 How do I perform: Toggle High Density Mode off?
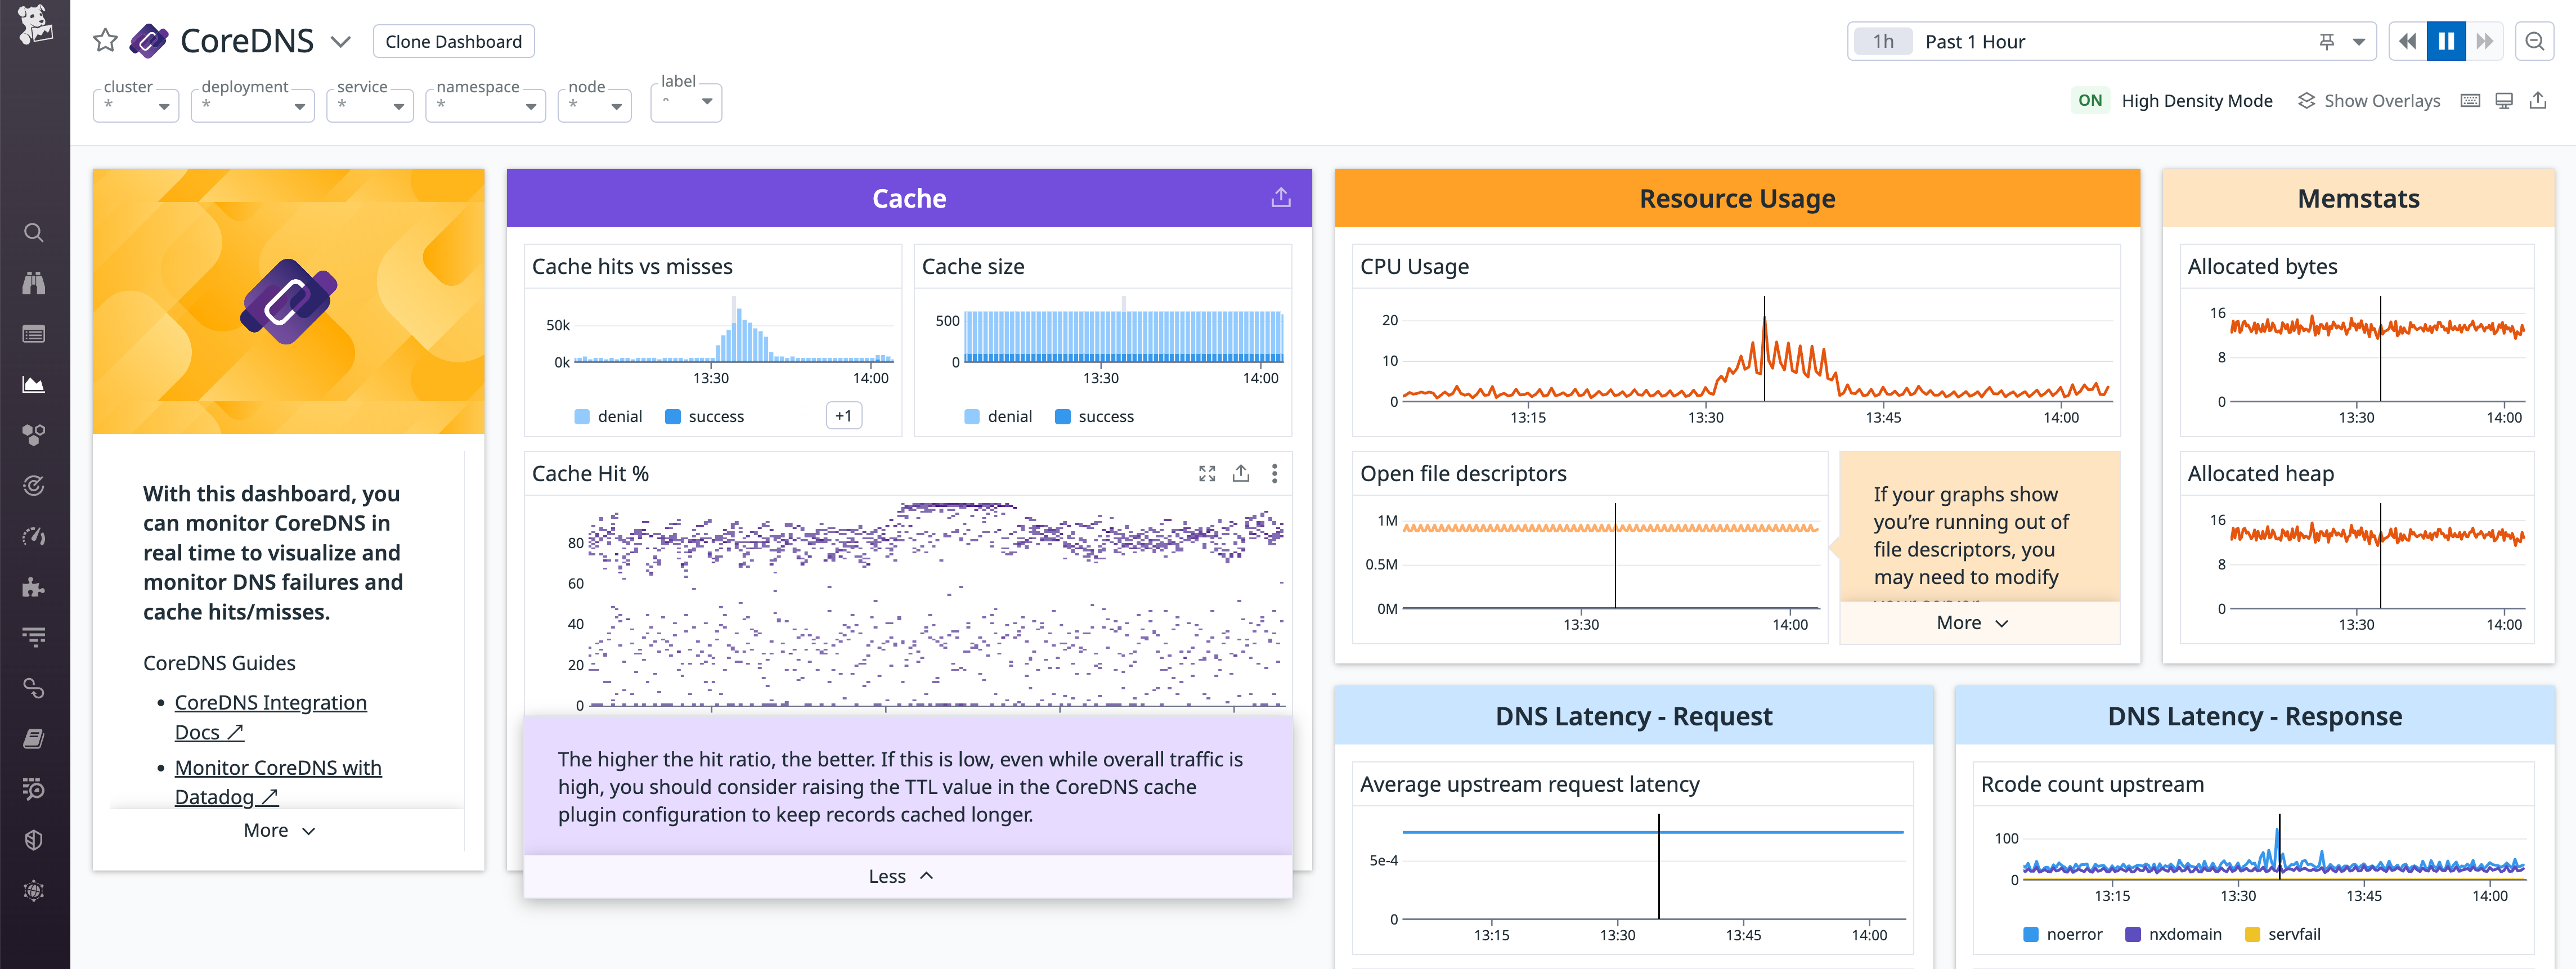(2091, 100)
